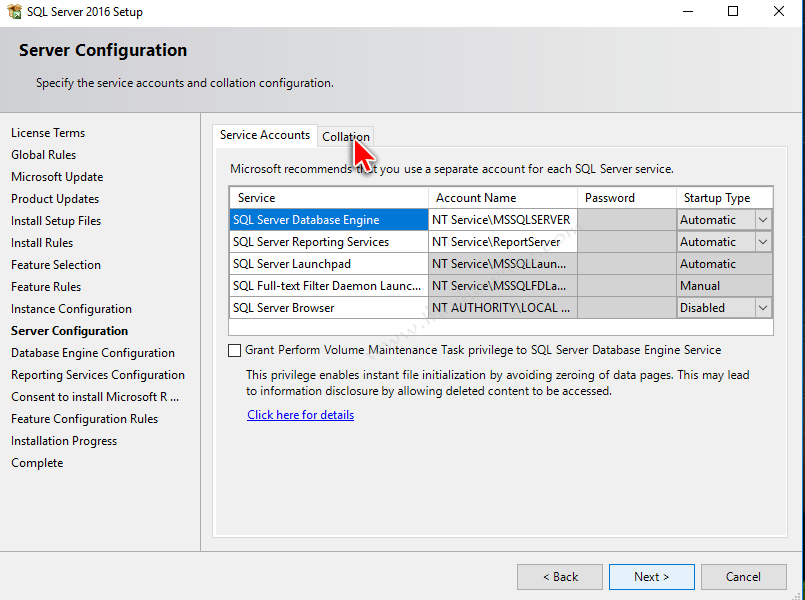Select the SQL Server Browser service row
Image resolution: width=805 pixels, height=600 pixels.
click(329, 308)
